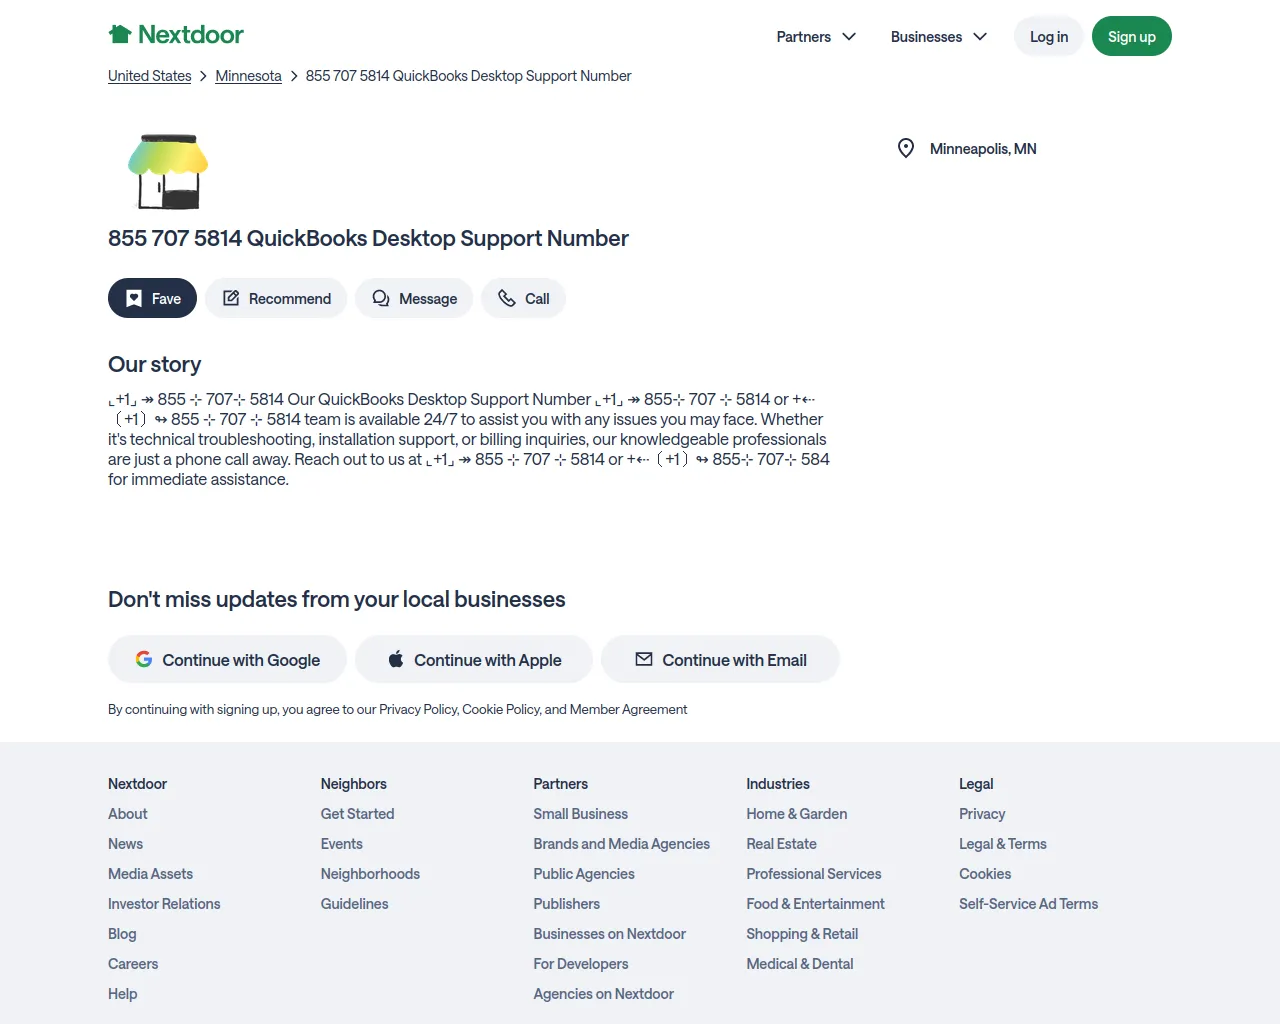The image size is (1280, 1024).
Task: Click the chat bubble icon in Message
Action: pyautogui.click(x=381, y=298)
